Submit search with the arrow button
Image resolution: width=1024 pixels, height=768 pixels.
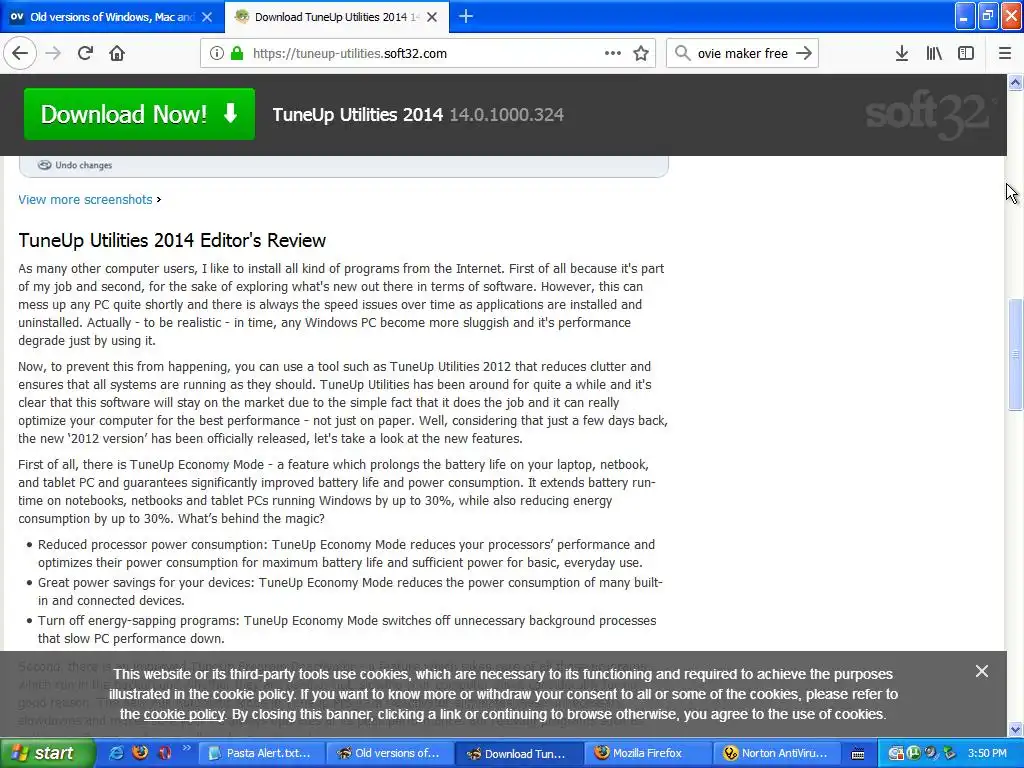pos(804,54)
